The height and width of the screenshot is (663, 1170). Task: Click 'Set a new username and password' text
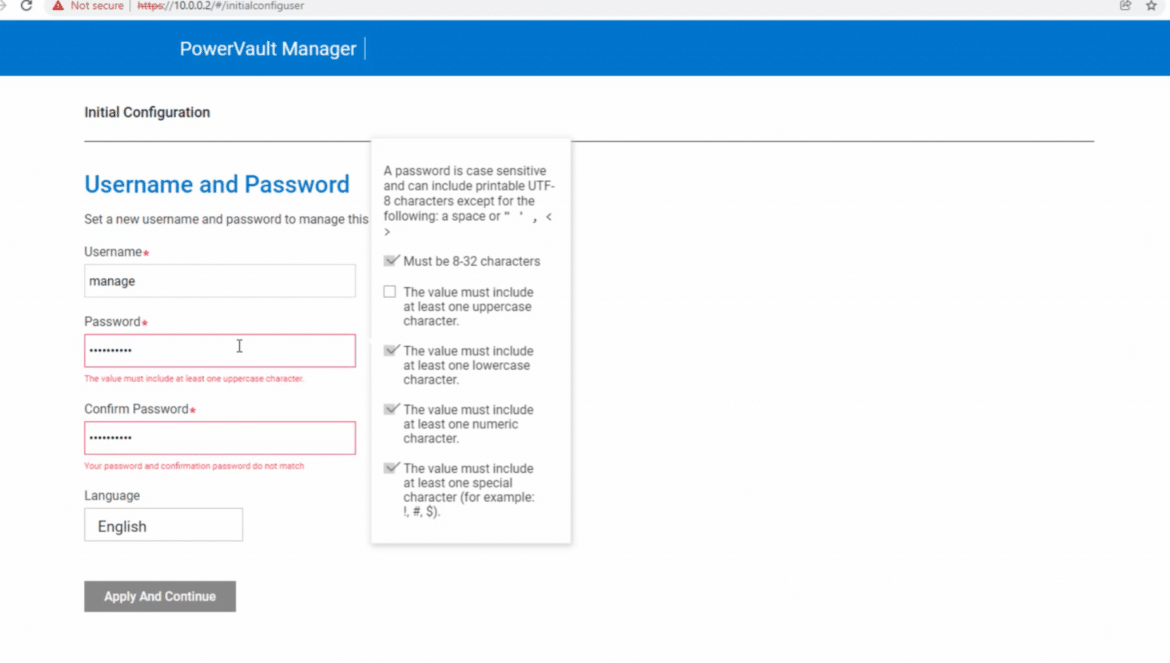tap(226, 219)
